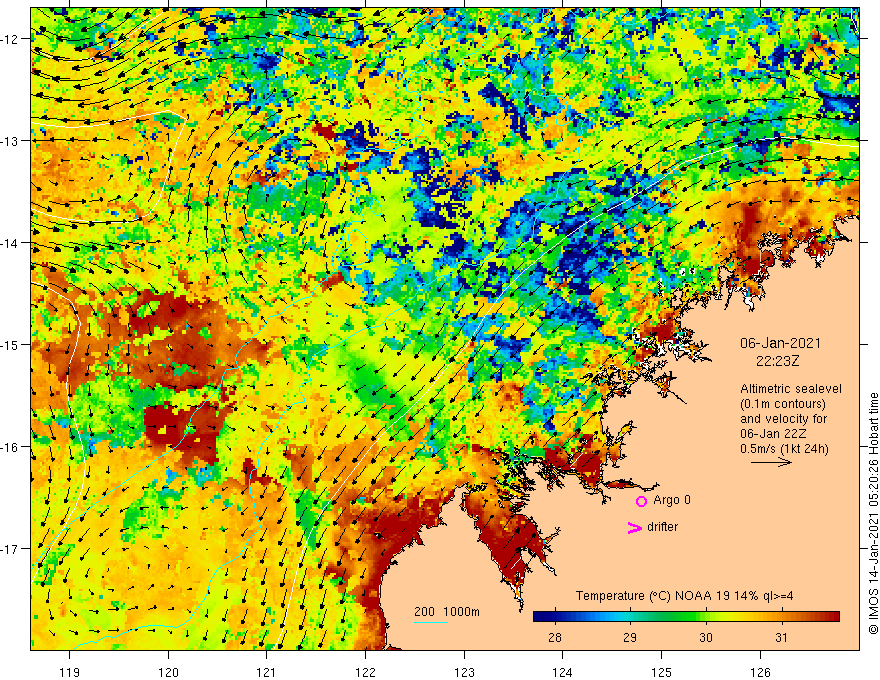Click the latitude axis label -13
This screenshot has height=680, width=880.
coord(11,141)
